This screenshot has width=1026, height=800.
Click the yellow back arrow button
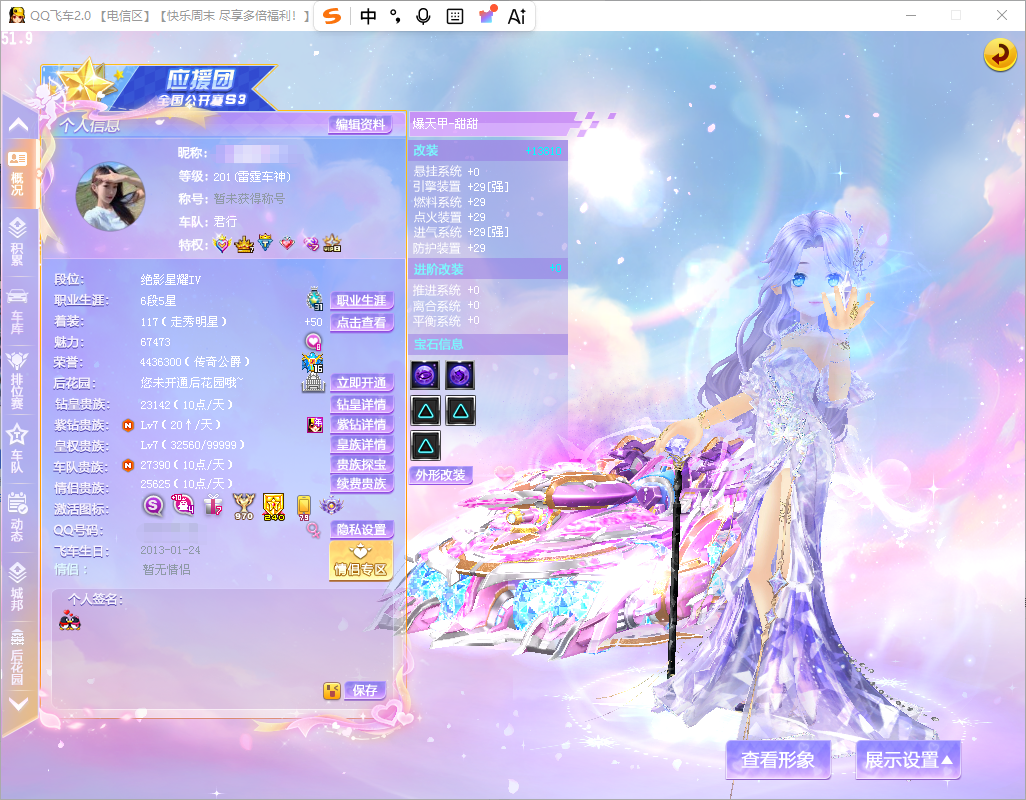pos(1000,54)
